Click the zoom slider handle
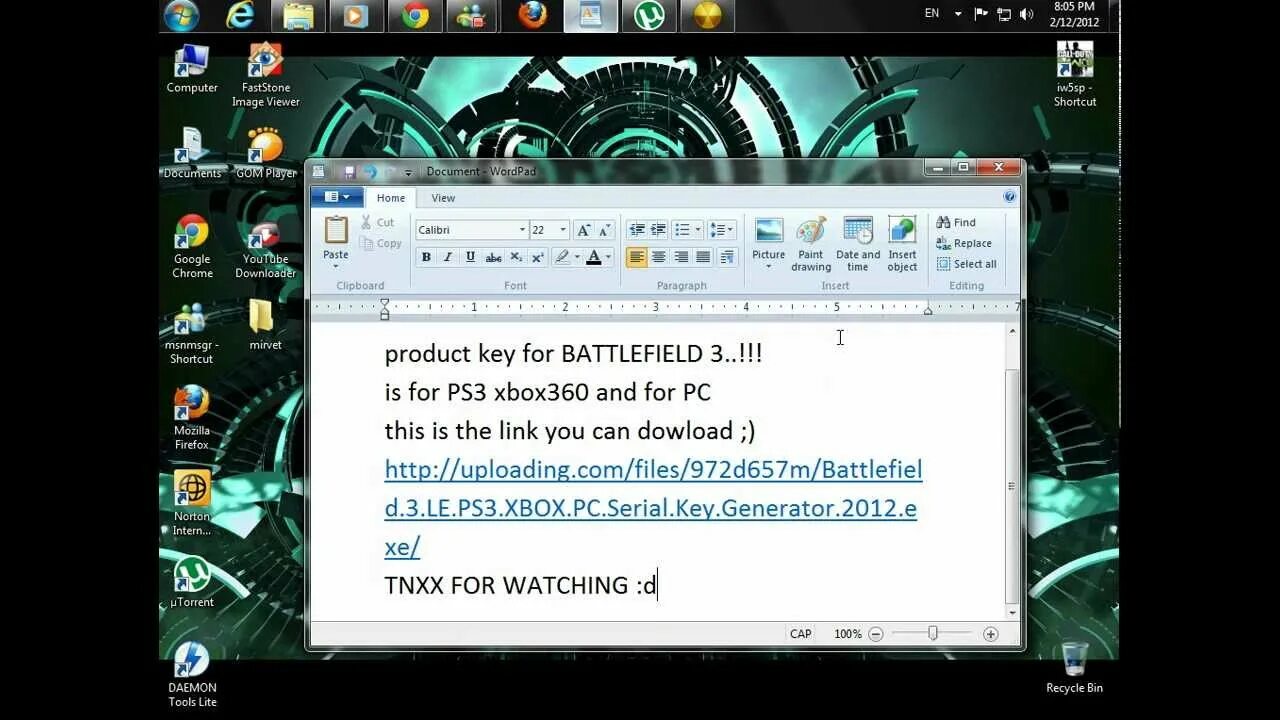The image size is (1280, 720). click(x=933, y=634)
